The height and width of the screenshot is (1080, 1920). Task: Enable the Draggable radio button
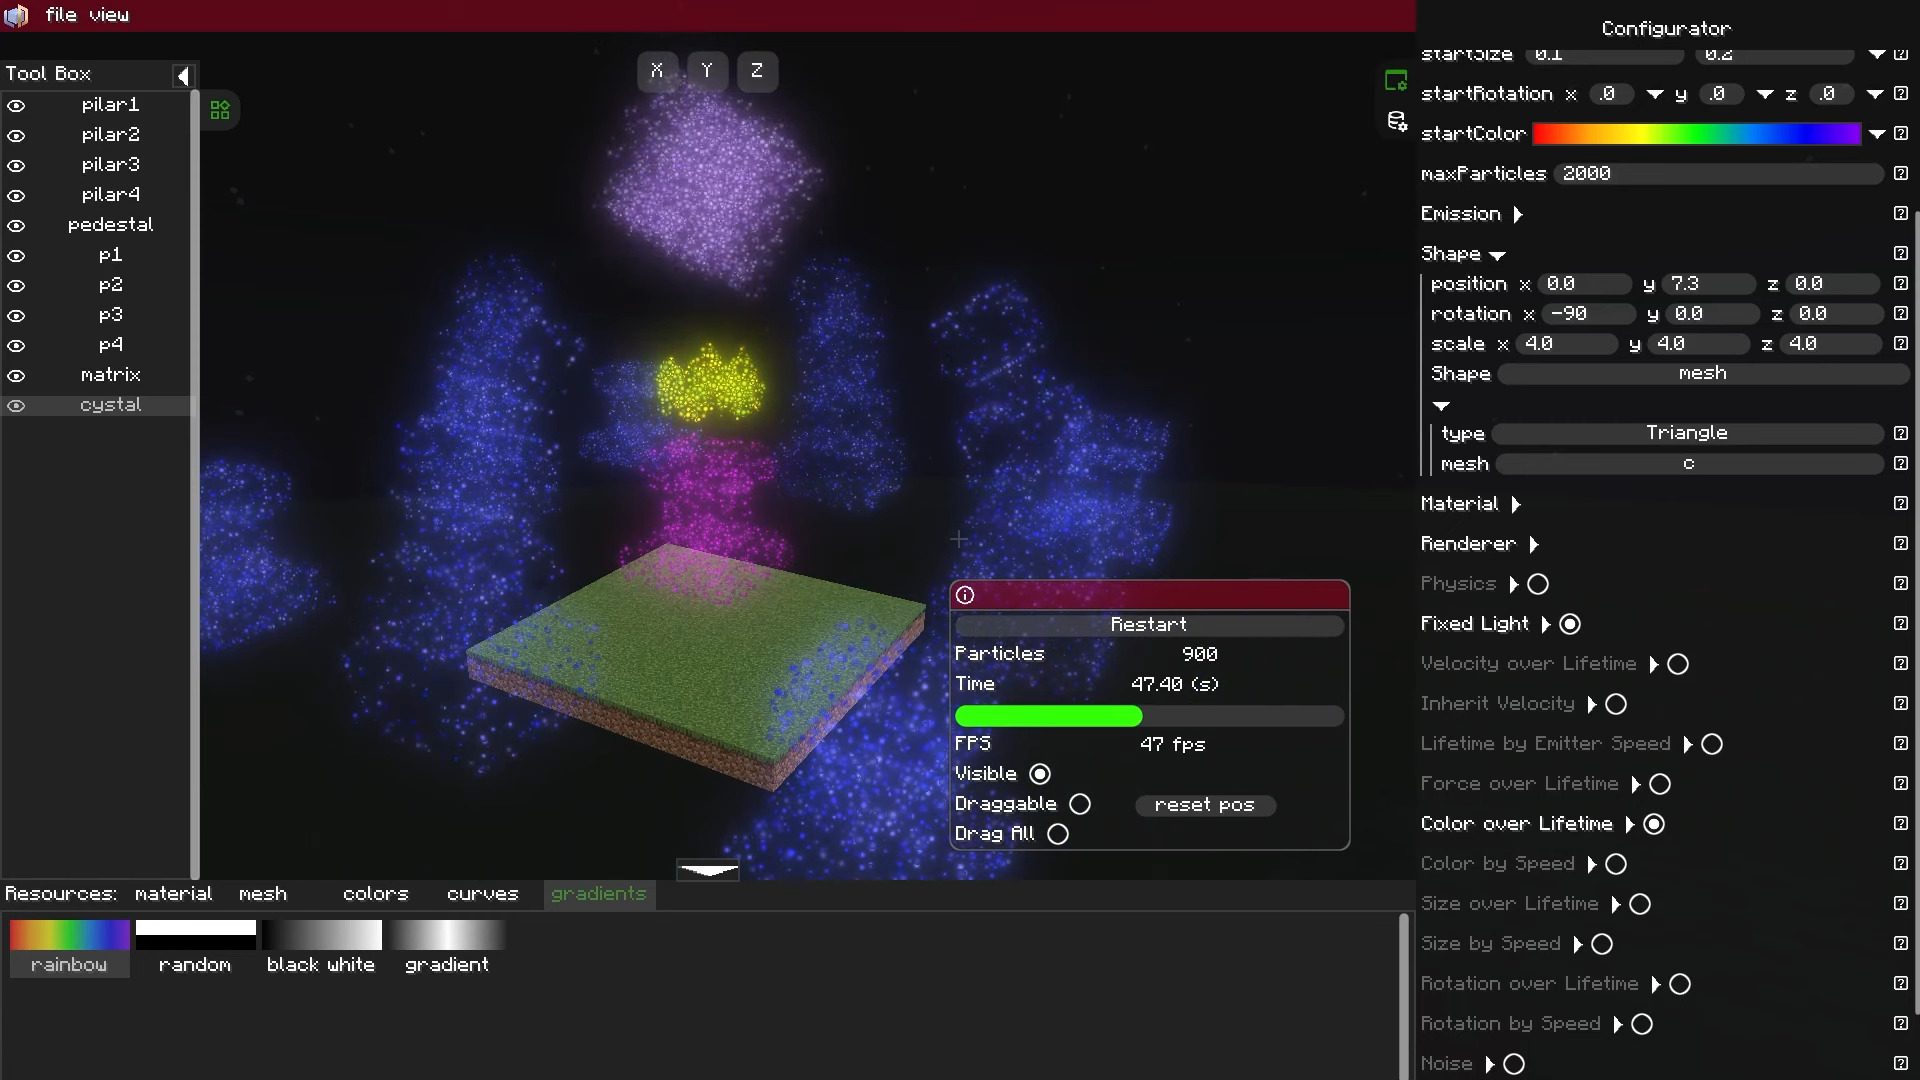point(1079,803)
